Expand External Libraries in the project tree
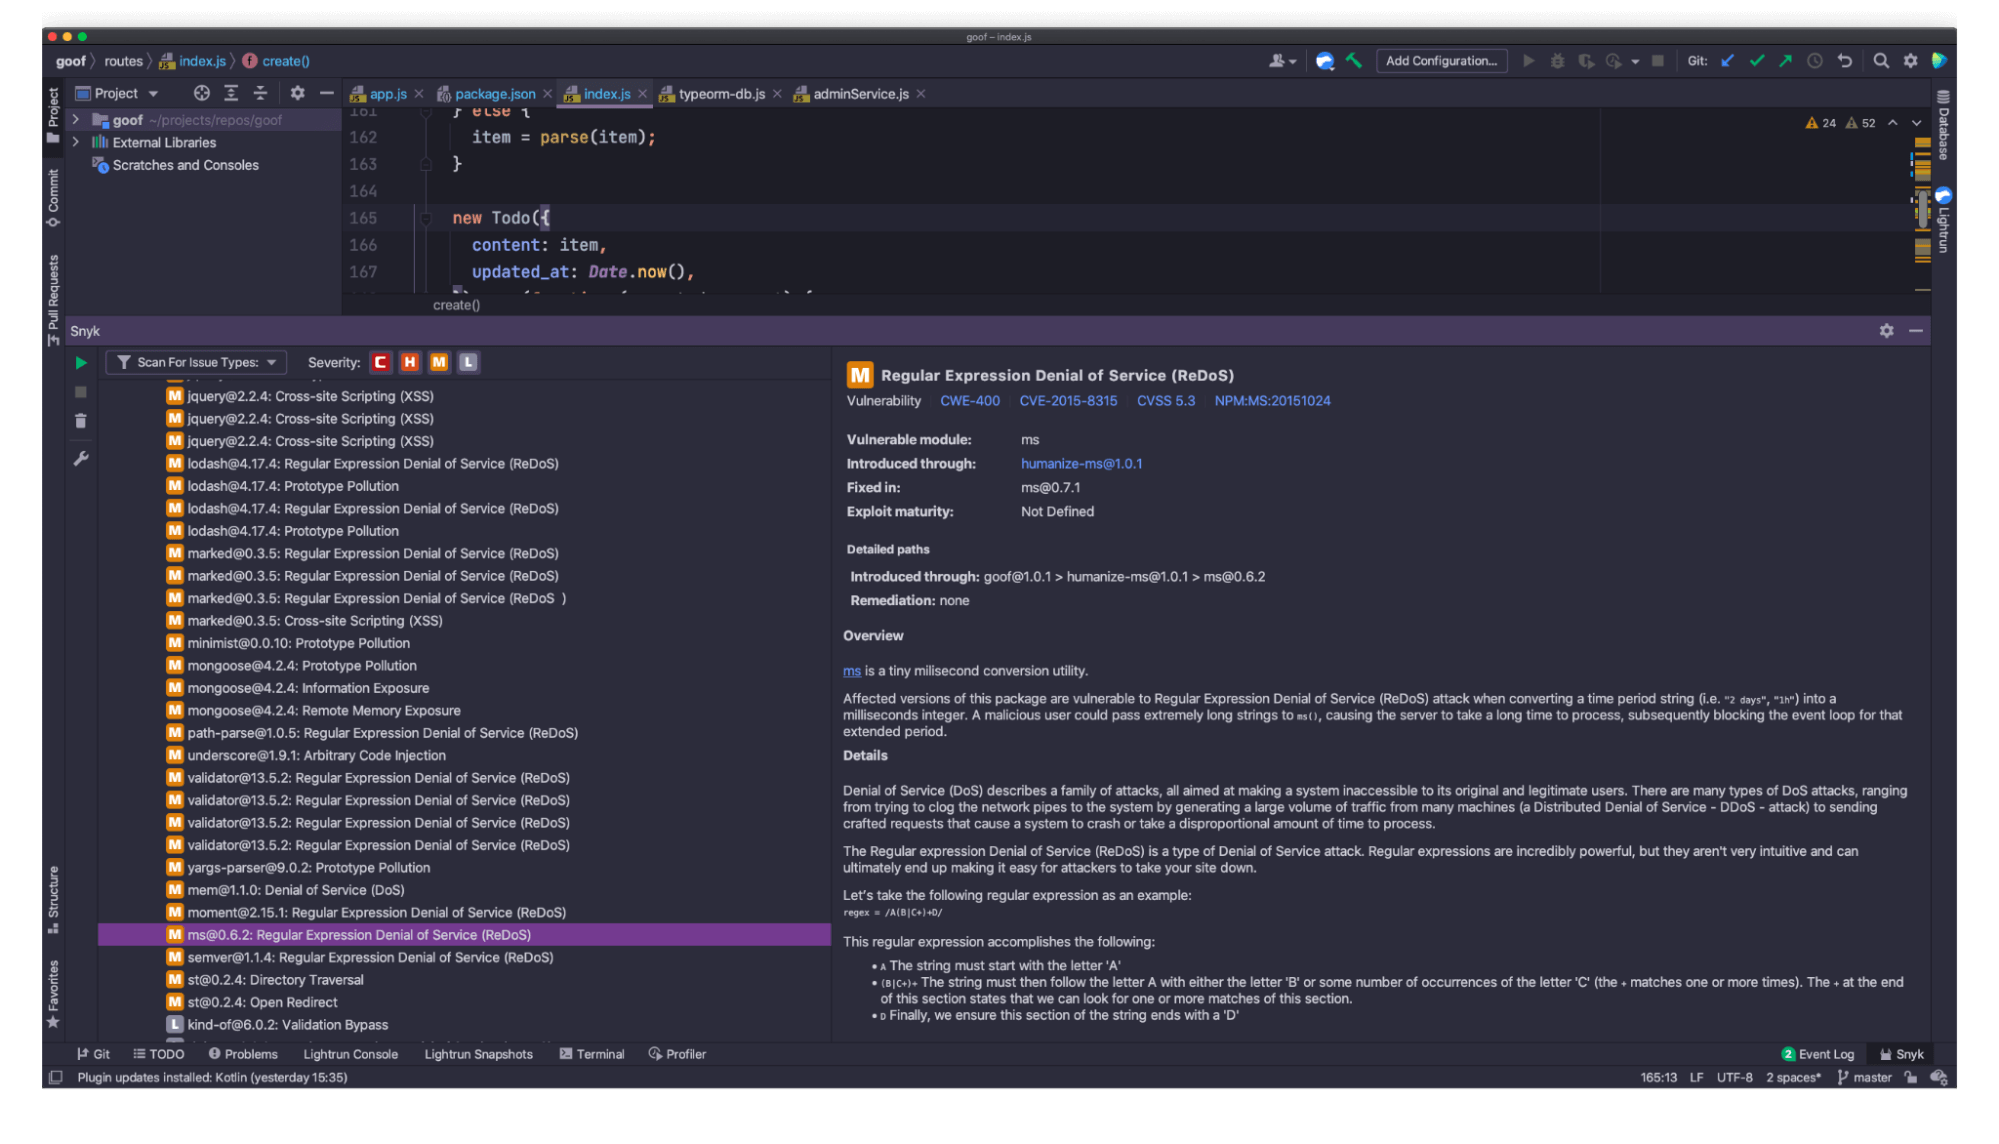The width and height of the screenshot is (1999, 1144). point(77,142)
